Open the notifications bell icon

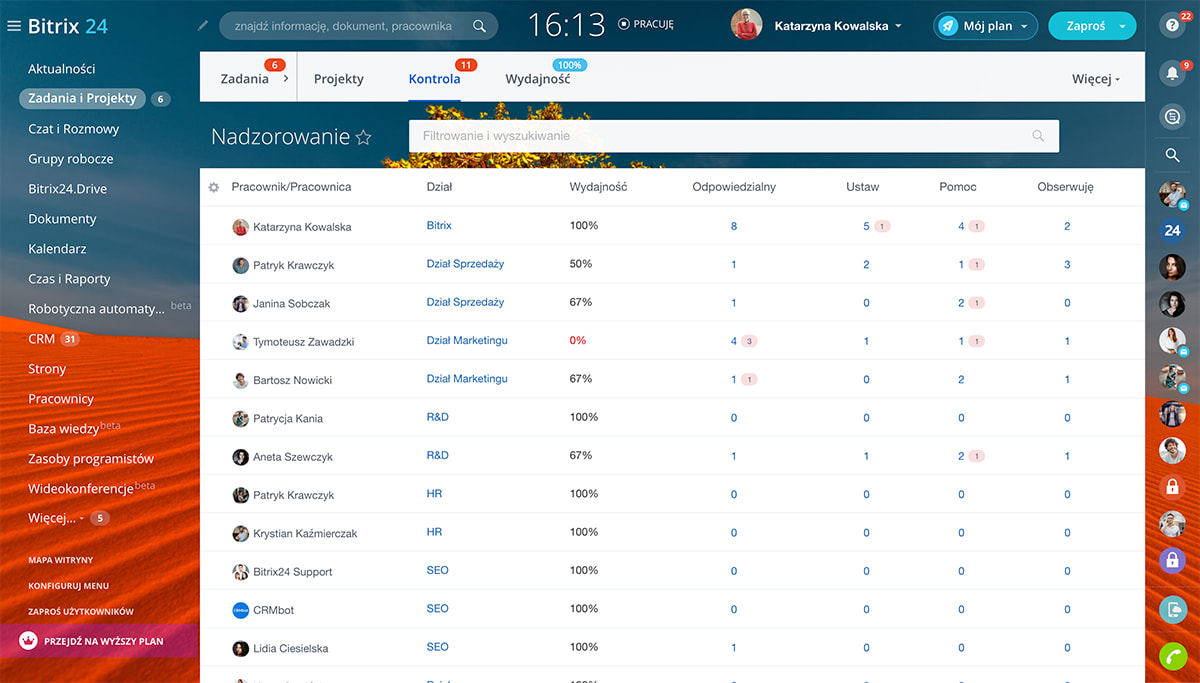1171,73
